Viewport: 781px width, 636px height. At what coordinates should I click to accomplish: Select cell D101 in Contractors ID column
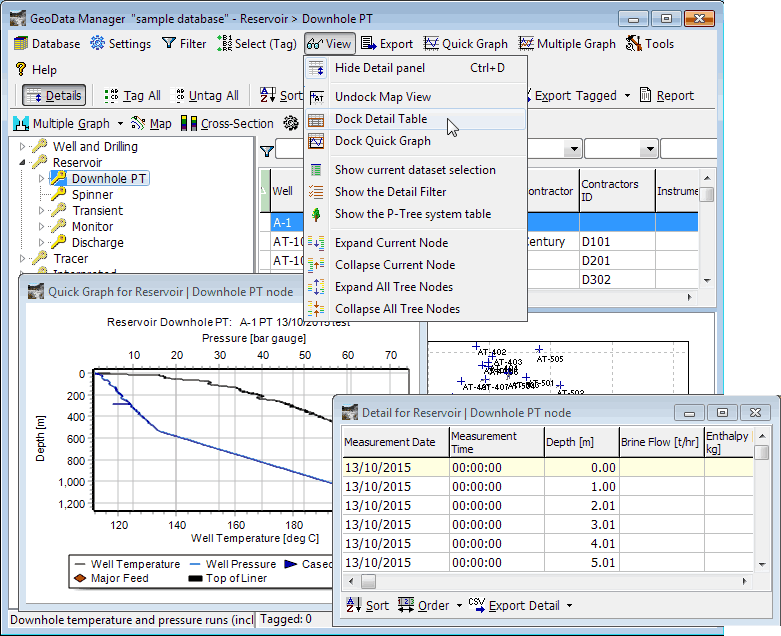tap(617, 242)
